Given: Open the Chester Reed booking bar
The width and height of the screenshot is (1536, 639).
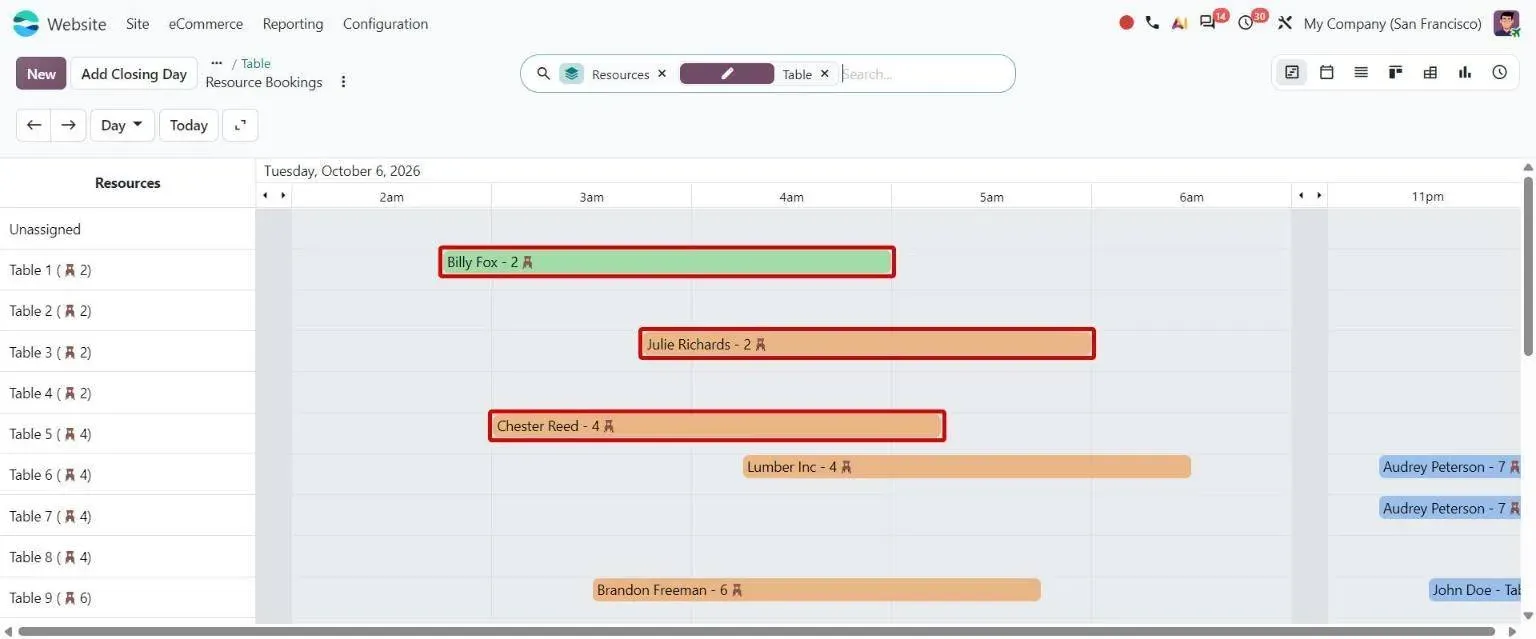Looking at the screenshot, I should tap(717, 426).
